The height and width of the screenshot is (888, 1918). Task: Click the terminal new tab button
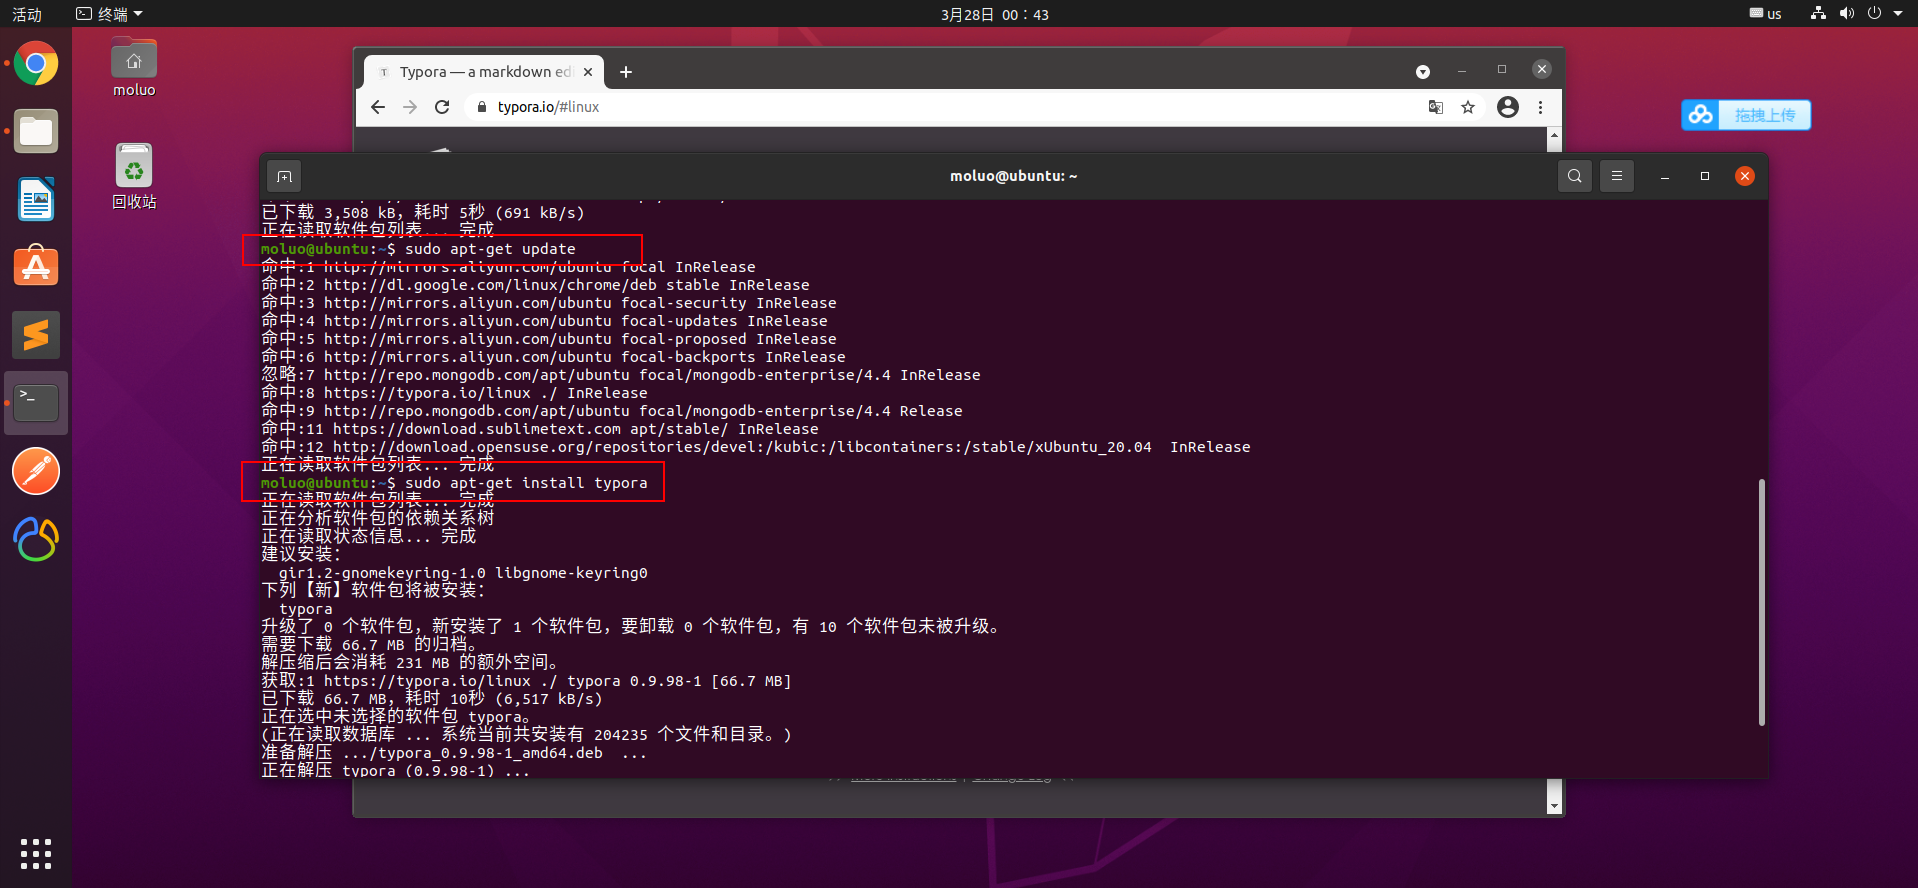point(285,176)
